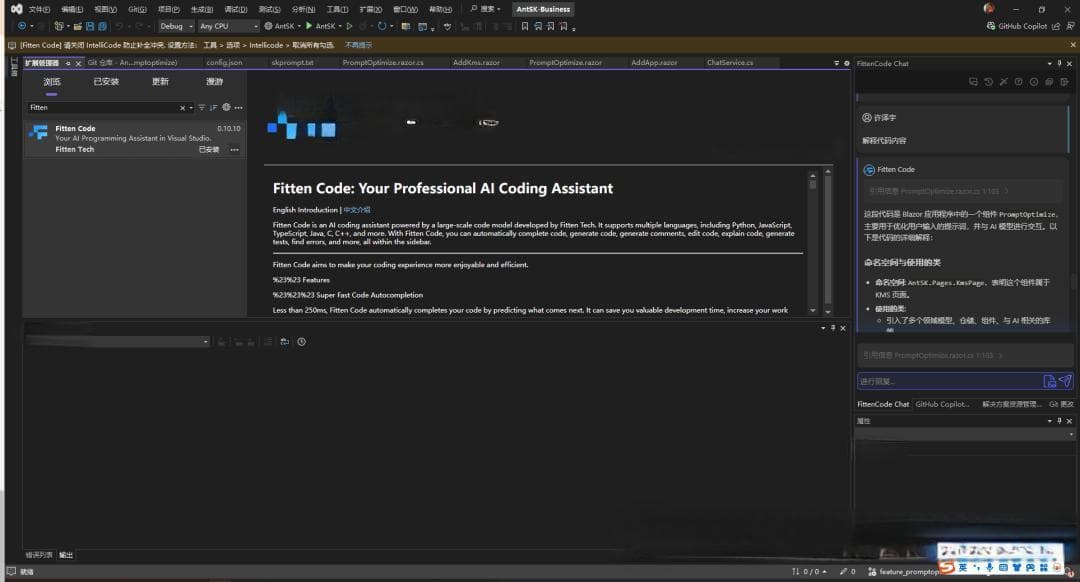This screenshot has height=582, width=1080.
Task: Click the 中文介绍 link
Action: pyautogui.click(x=357, y=210)
